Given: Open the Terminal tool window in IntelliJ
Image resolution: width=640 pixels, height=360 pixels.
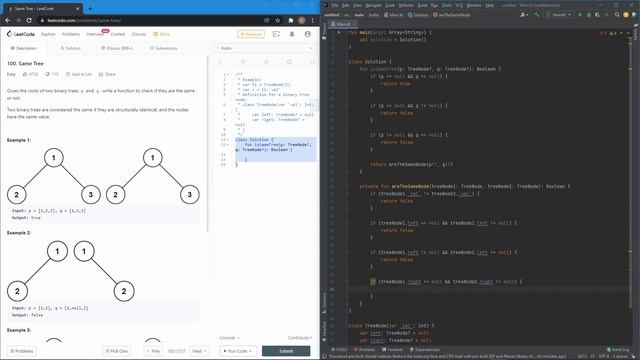Looking at the screenshot, I should (392, 349).
